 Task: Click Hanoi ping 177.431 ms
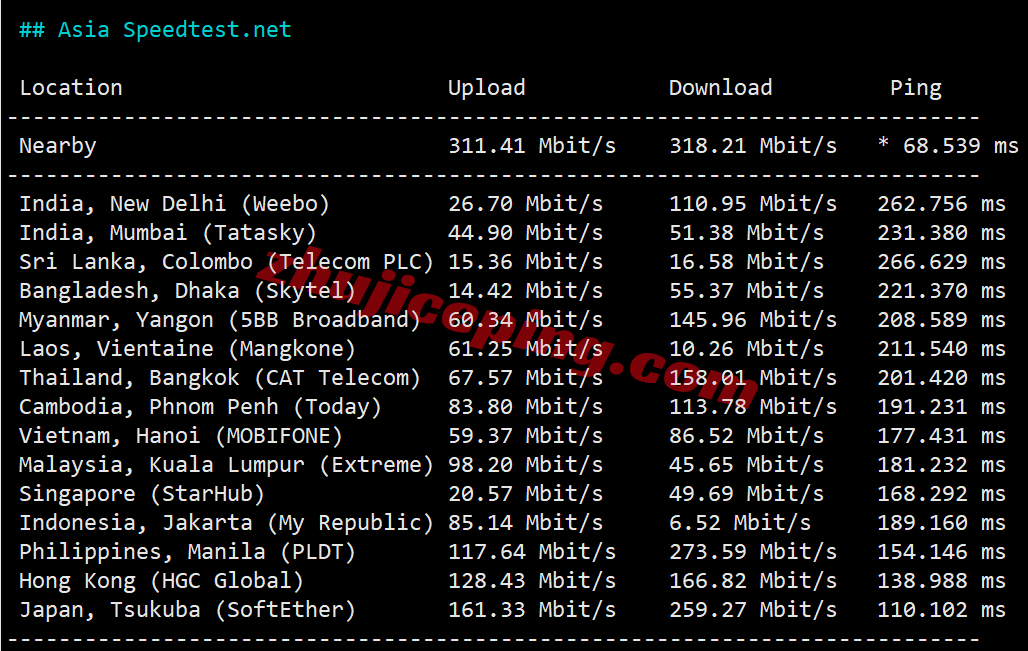[941, 436]
